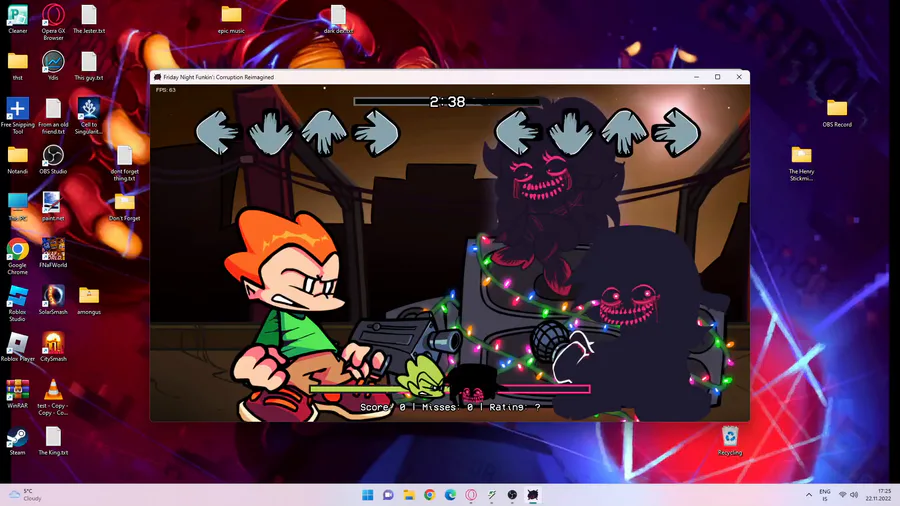Open the weather widget showing 5°C Cloudy
Viewport: 900px width, 506px height.
(x=25, y=495)
